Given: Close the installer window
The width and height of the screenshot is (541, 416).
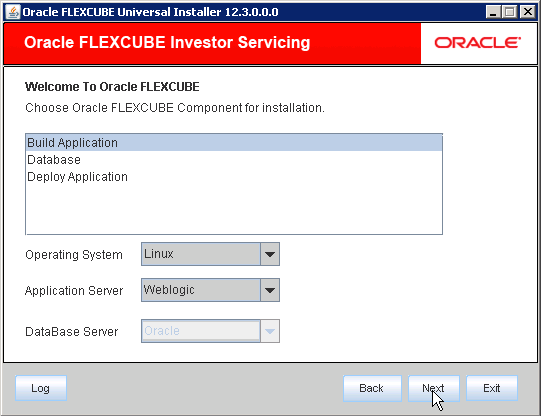Looking at the screenshot, I should click(x=528, y=12).
